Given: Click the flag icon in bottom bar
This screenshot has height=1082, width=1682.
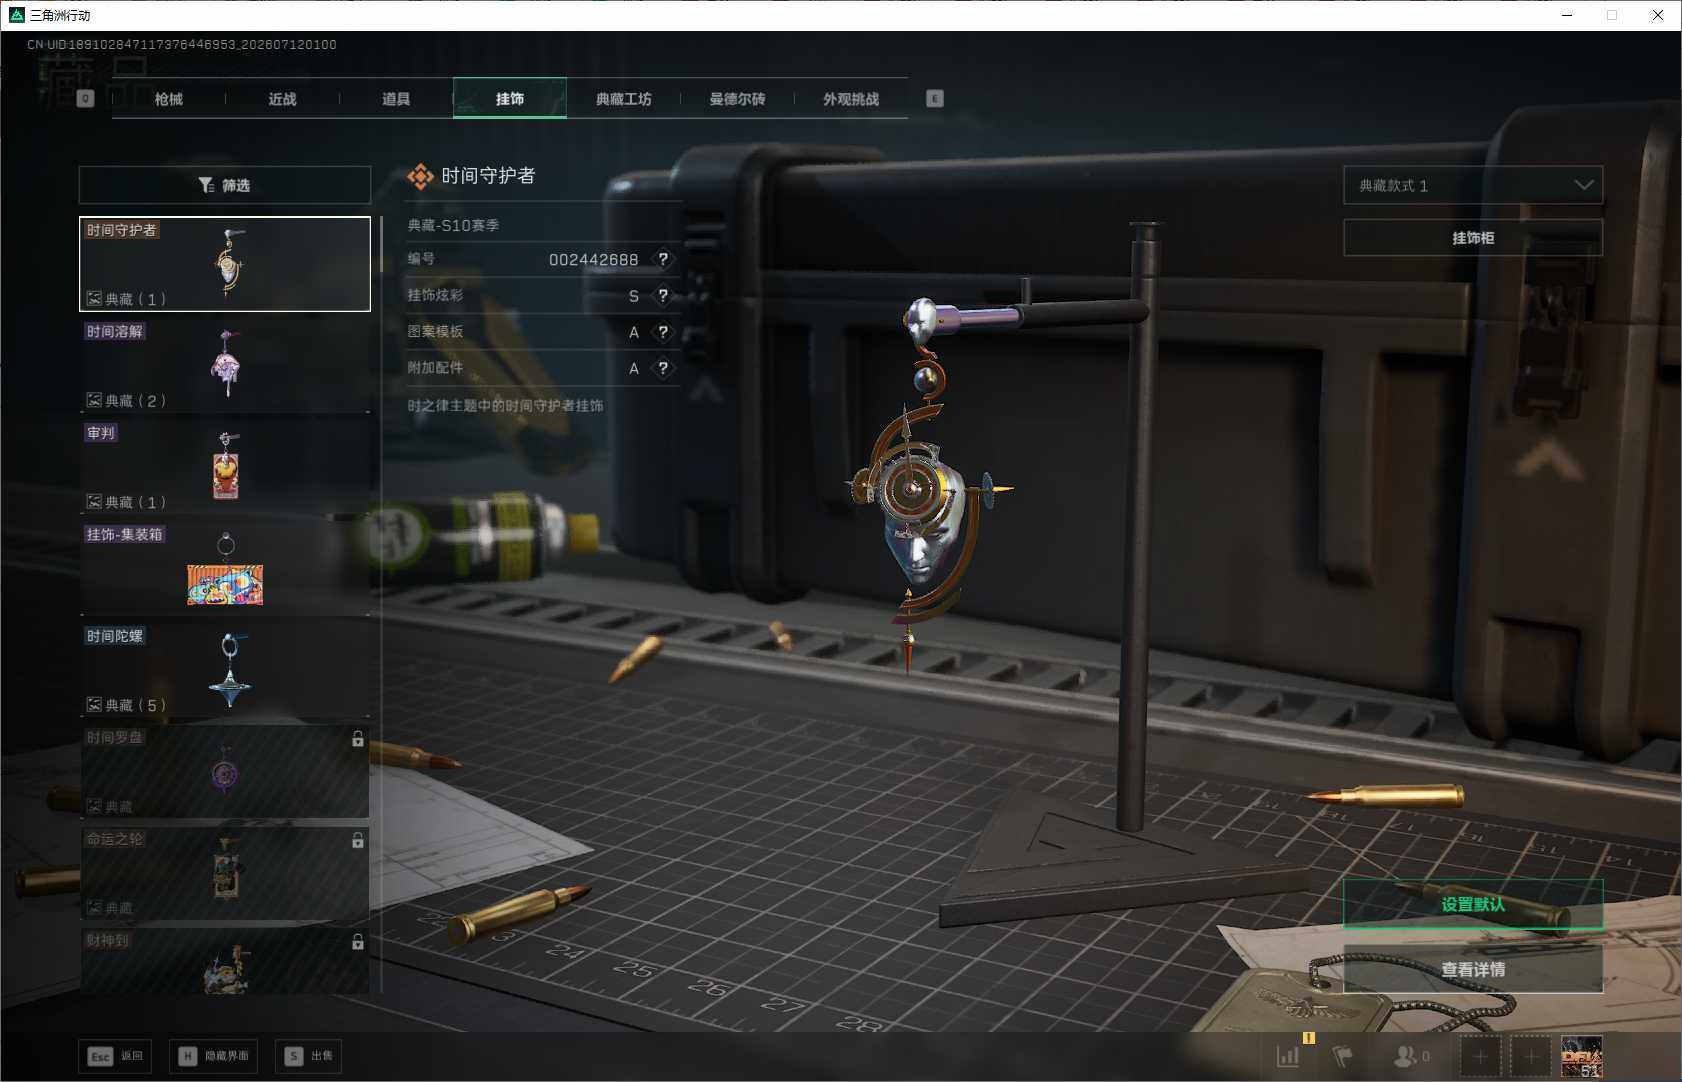Looking at the screenshot, I should coord(1343,1056).
